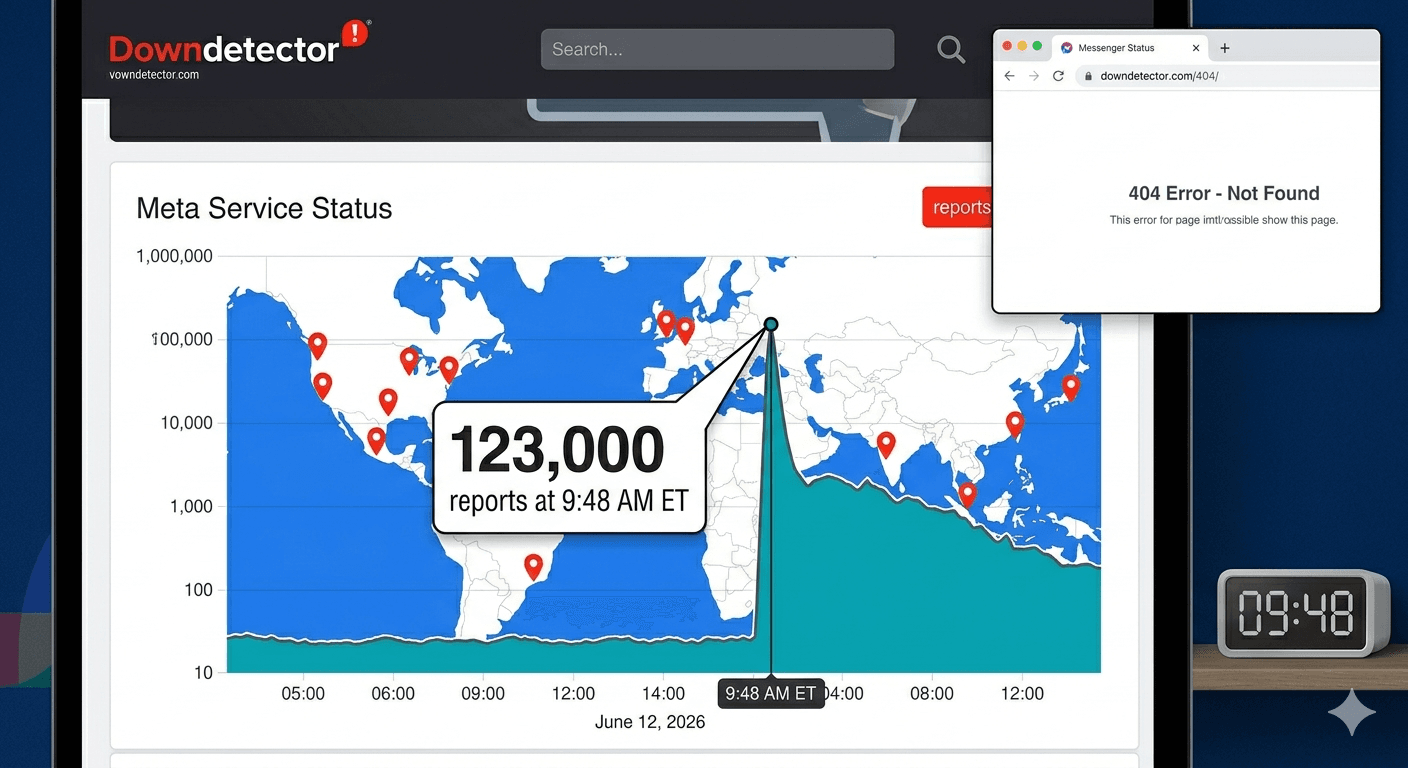Click the "10,000" y-axis label
This screenshot has height=768, width=1408.
(x=187, y=423)
